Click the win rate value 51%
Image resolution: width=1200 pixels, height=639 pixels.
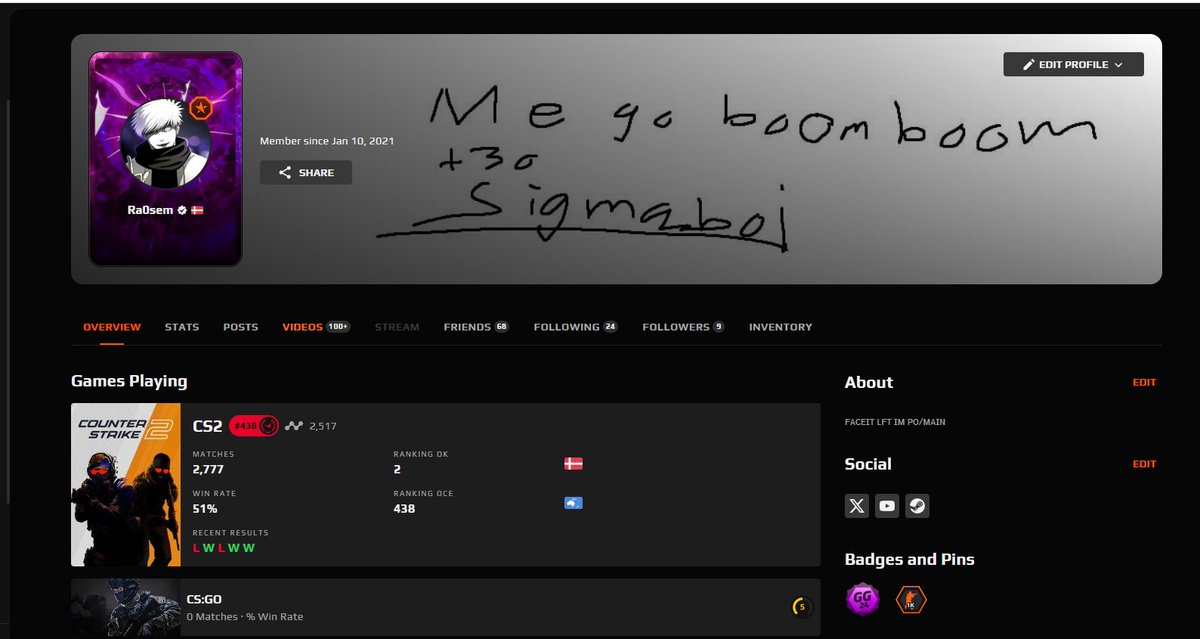point(205,508)
